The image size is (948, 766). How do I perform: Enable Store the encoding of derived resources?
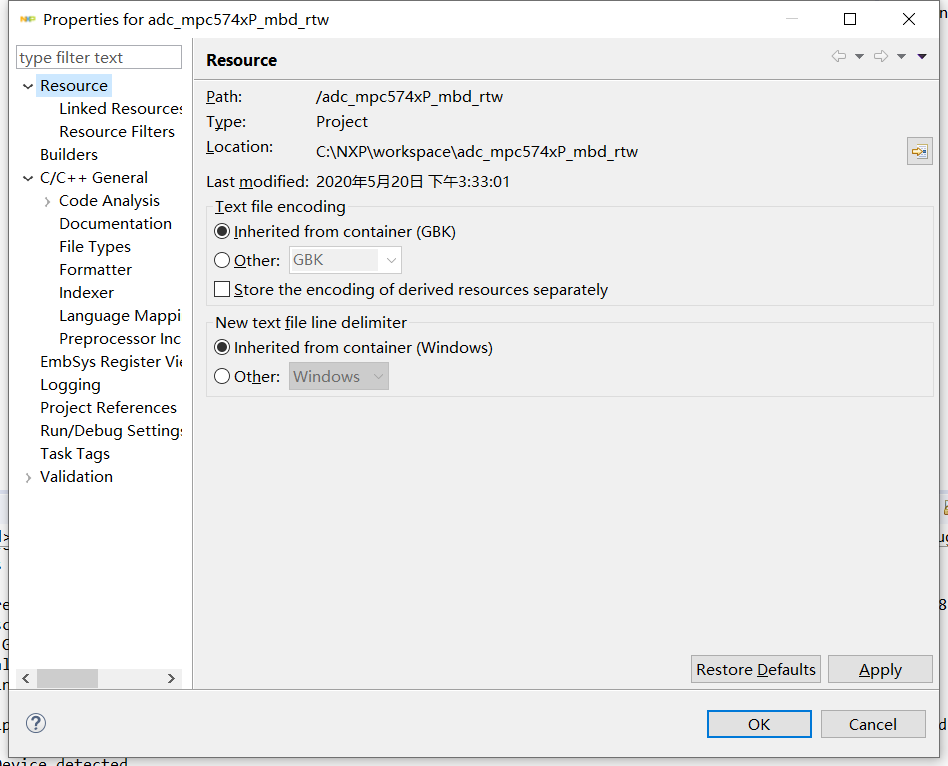[x=222, y=290]
